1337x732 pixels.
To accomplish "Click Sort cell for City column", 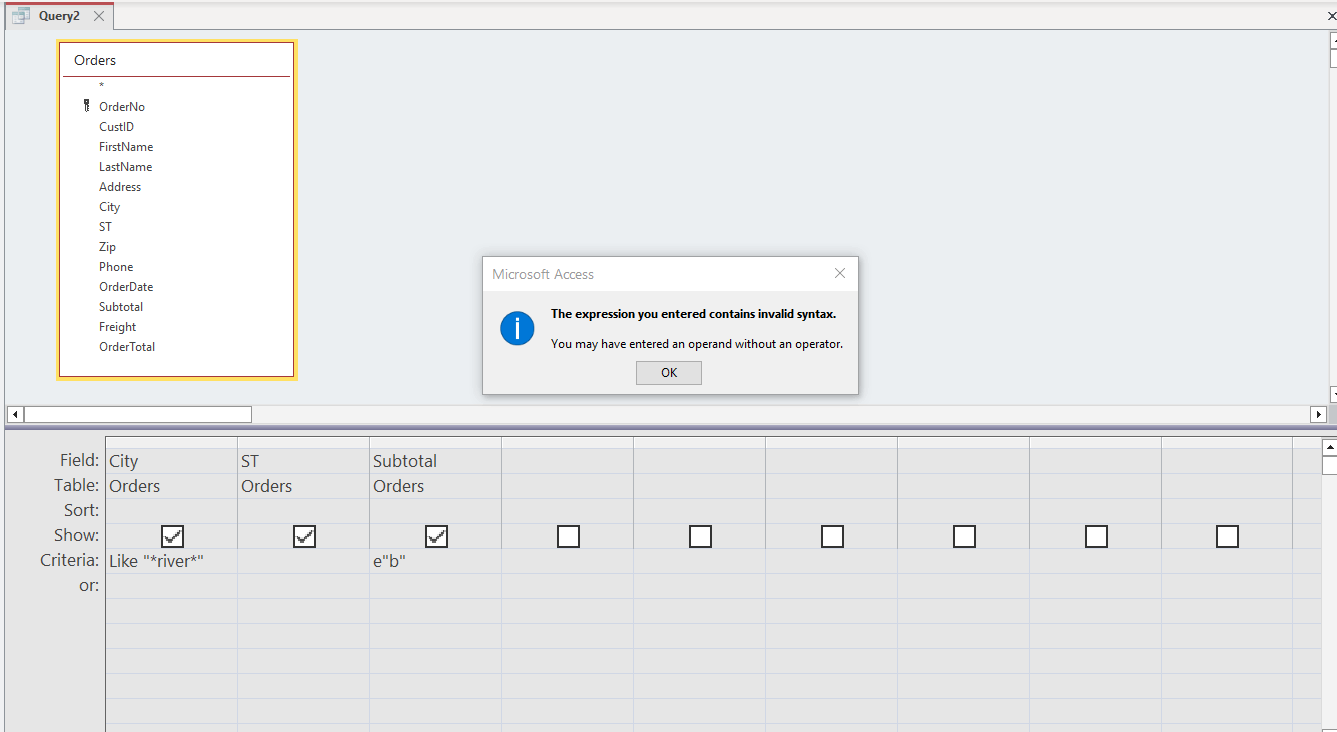I will pyautogui.click(x=171, y=511).
